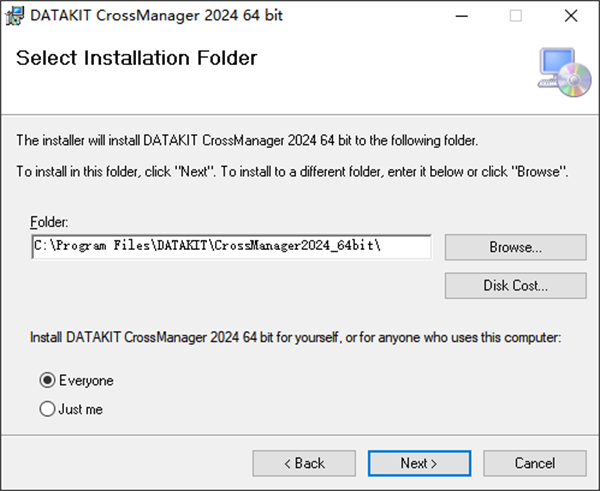Go back with the "< Back" button

[304, 463]
